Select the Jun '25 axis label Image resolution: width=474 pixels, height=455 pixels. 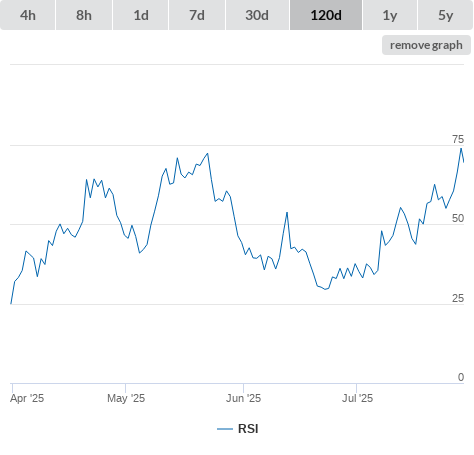tap(244, 398)
